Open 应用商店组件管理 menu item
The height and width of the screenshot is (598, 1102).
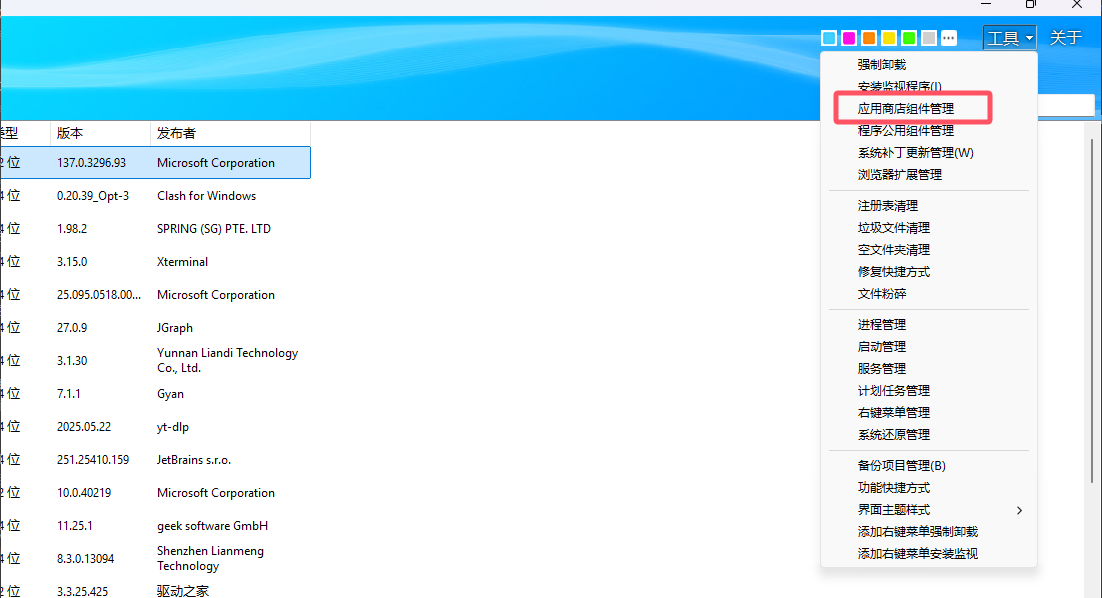pos(928,108)
